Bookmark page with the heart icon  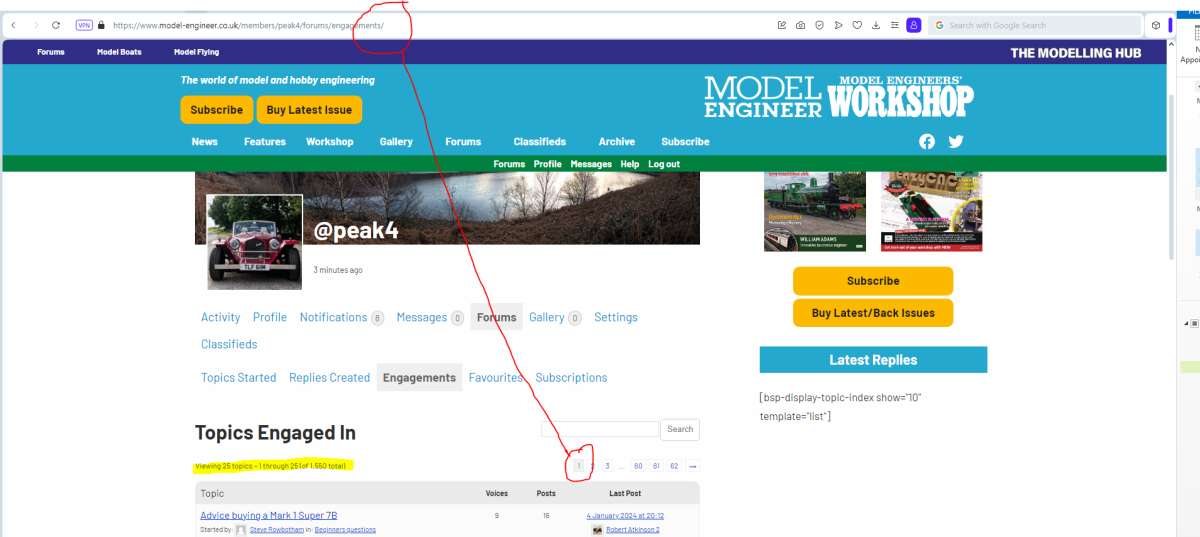[x=857, y=25]
